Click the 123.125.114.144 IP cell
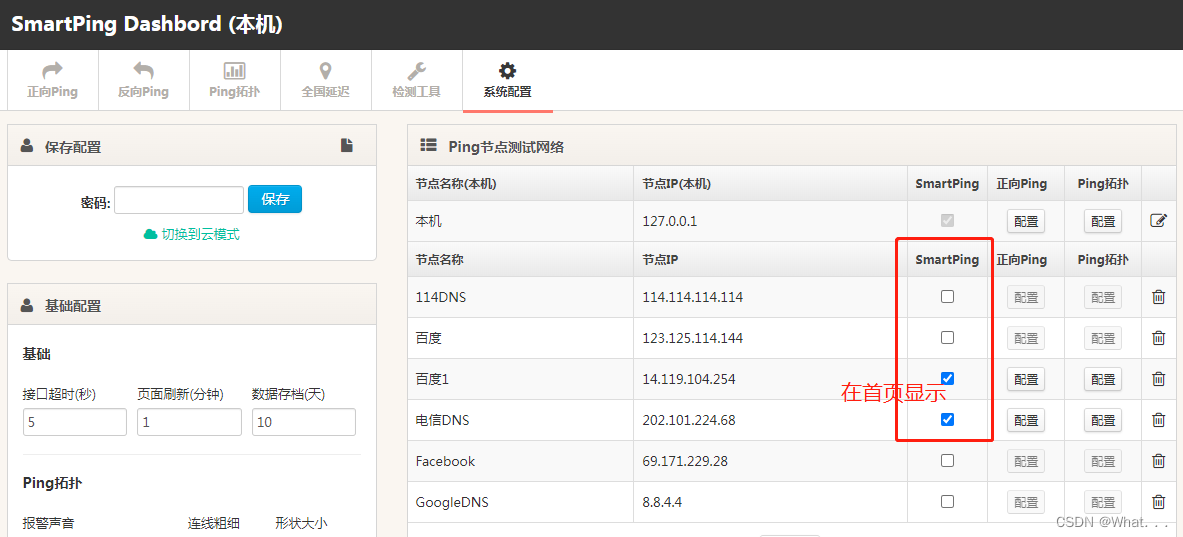The image size is (1183, 537). pos(770,338)
